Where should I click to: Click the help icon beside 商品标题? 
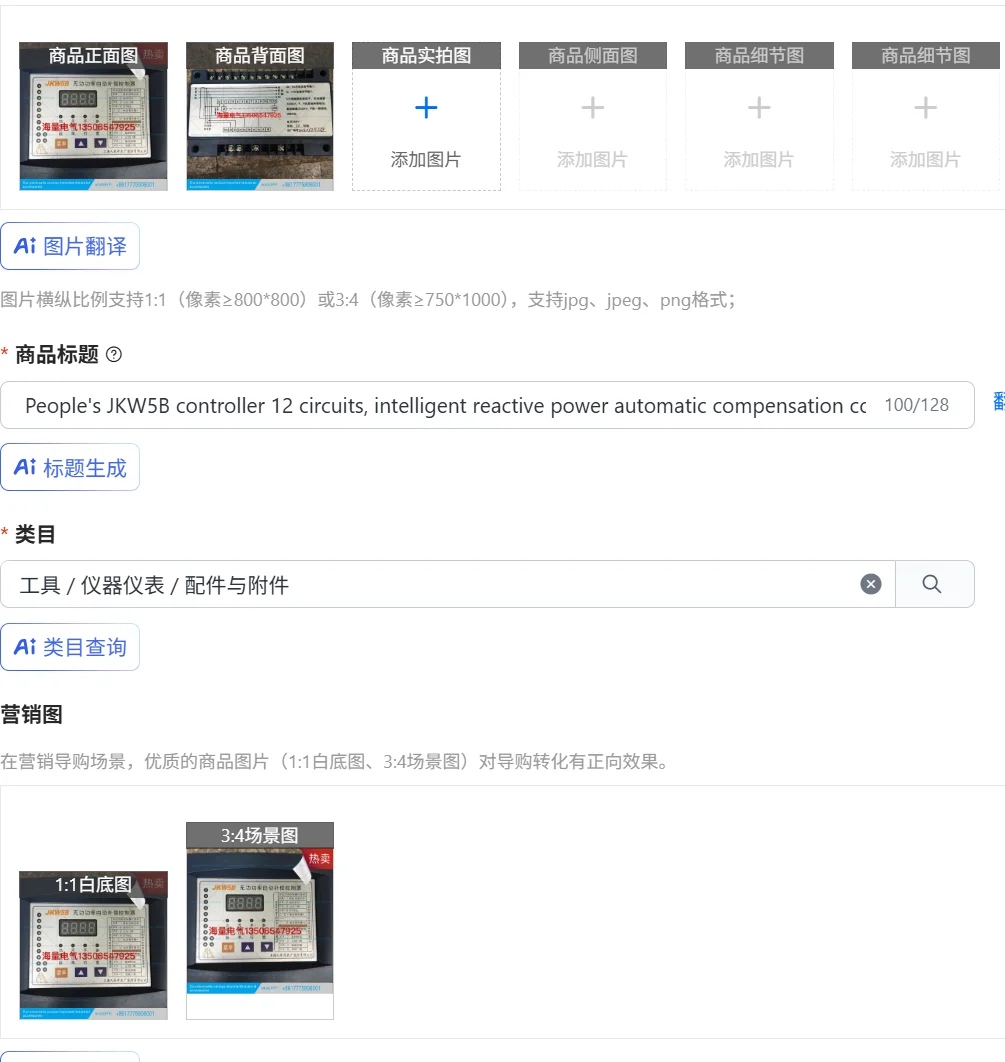pyautogui.click(x=114, y=354)
